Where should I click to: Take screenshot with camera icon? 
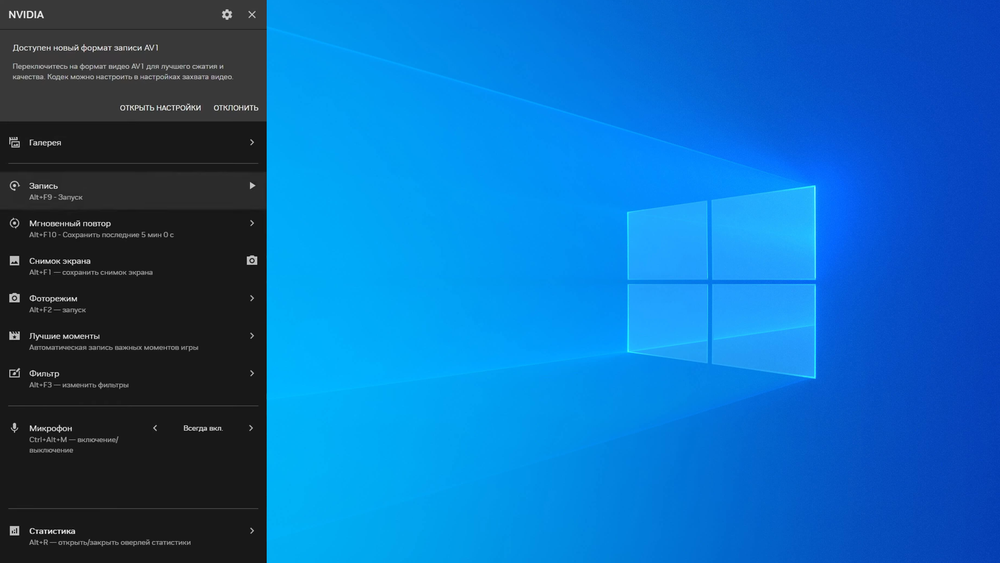click(x=252, y=261)
